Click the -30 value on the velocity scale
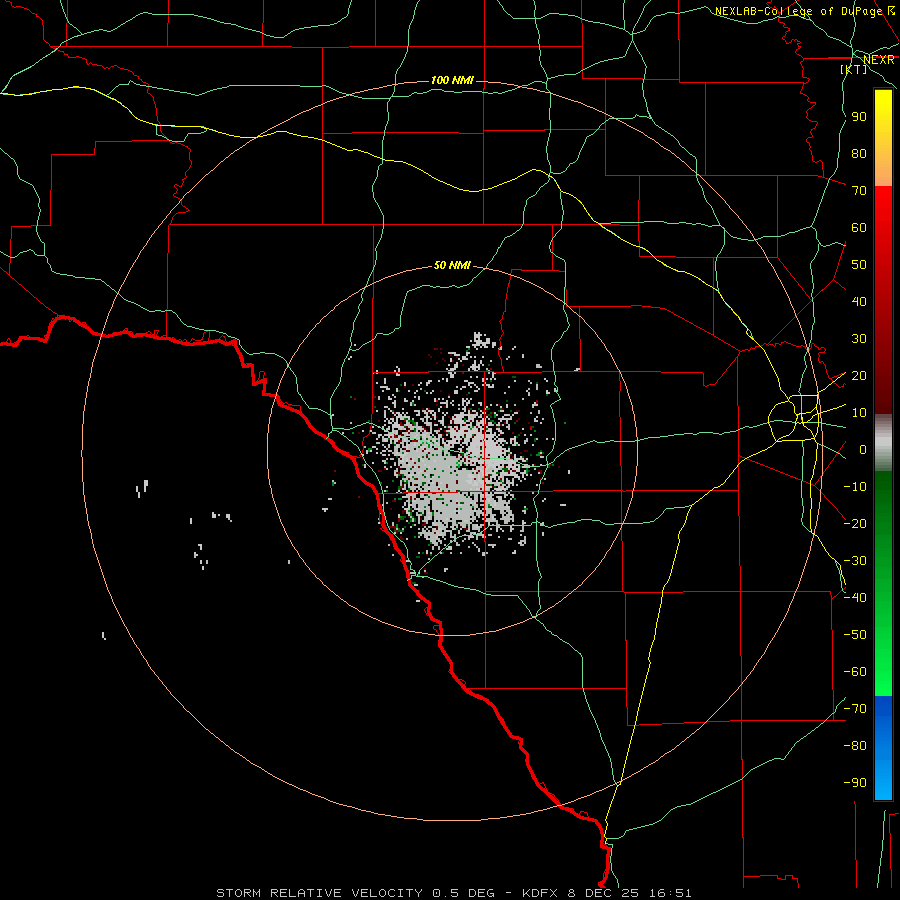Image resolution: width=900 pixels, height=900 pixels. click(x=855, y=561)
